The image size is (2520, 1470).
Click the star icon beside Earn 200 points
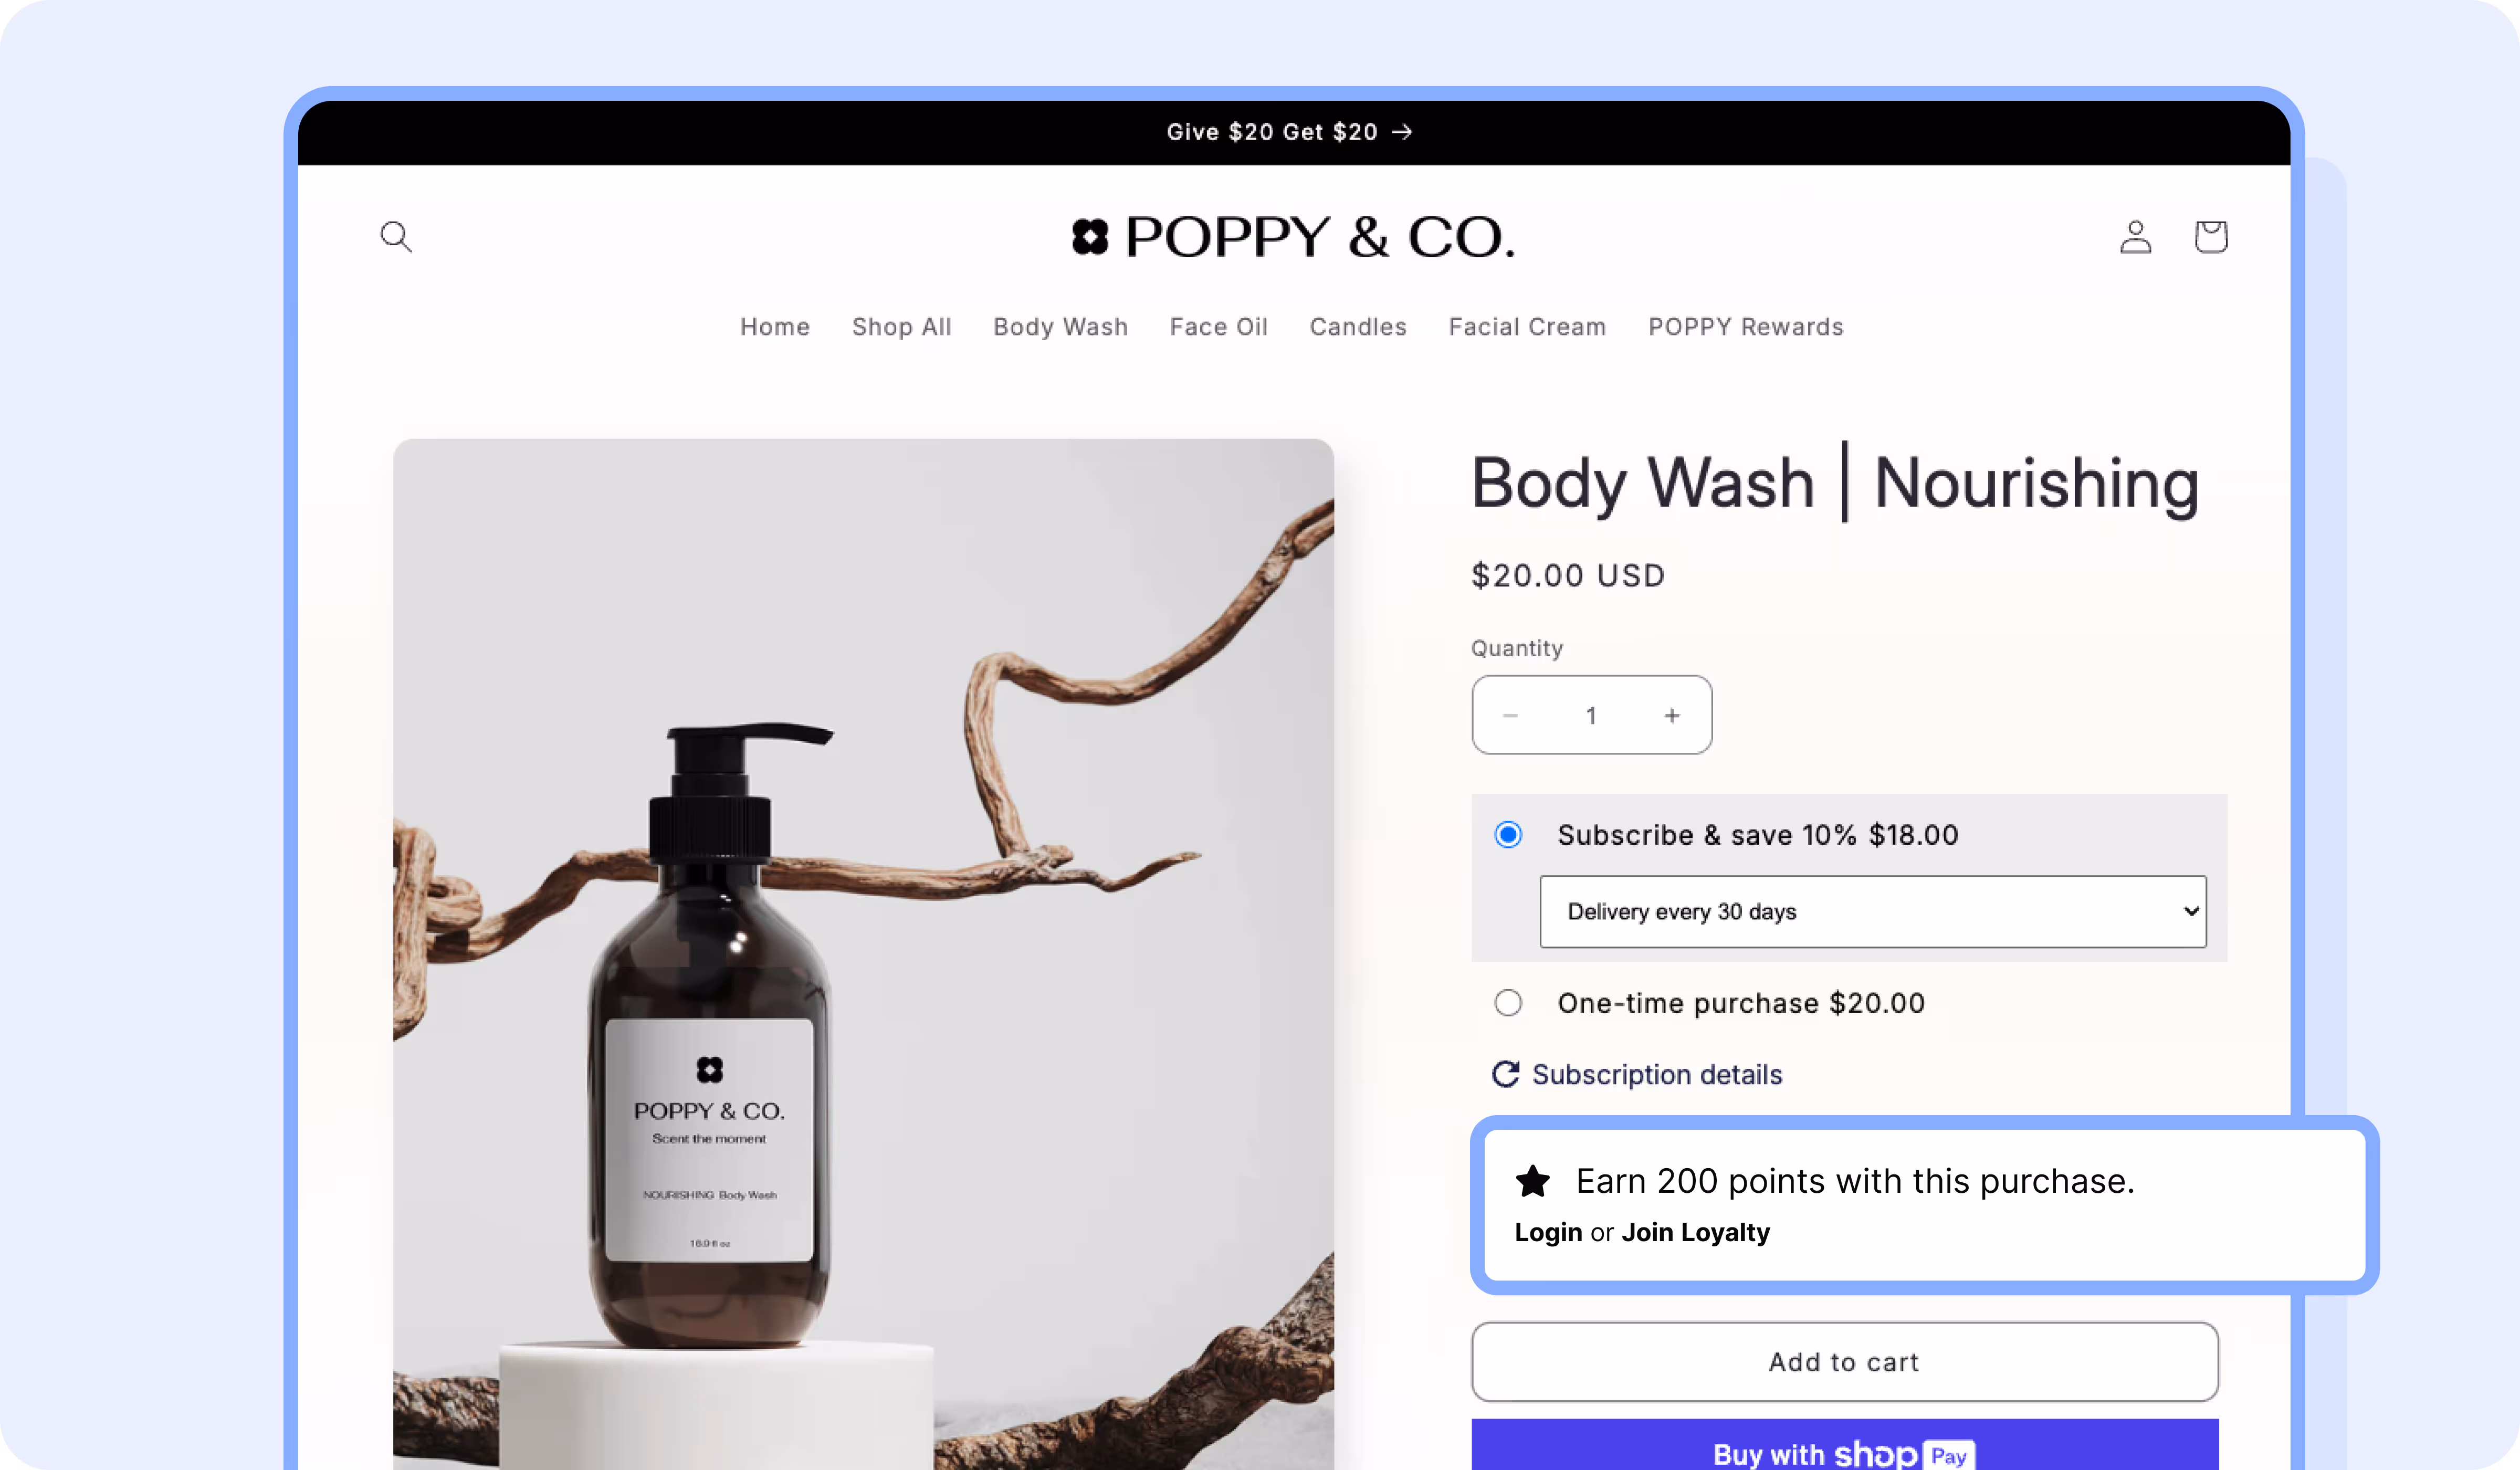coord(1532,1181)
